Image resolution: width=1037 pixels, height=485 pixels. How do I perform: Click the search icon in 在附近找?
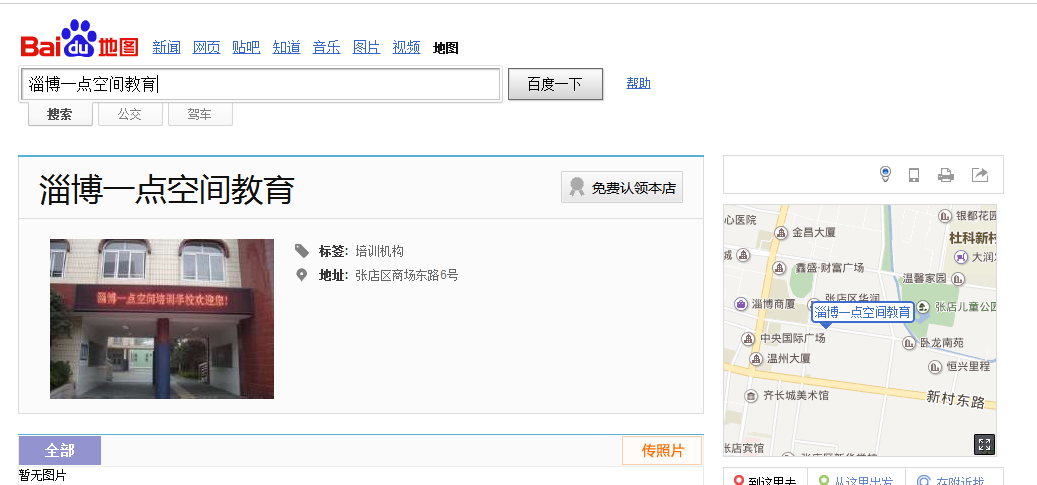pyautogui.click(x=923, y=481)
